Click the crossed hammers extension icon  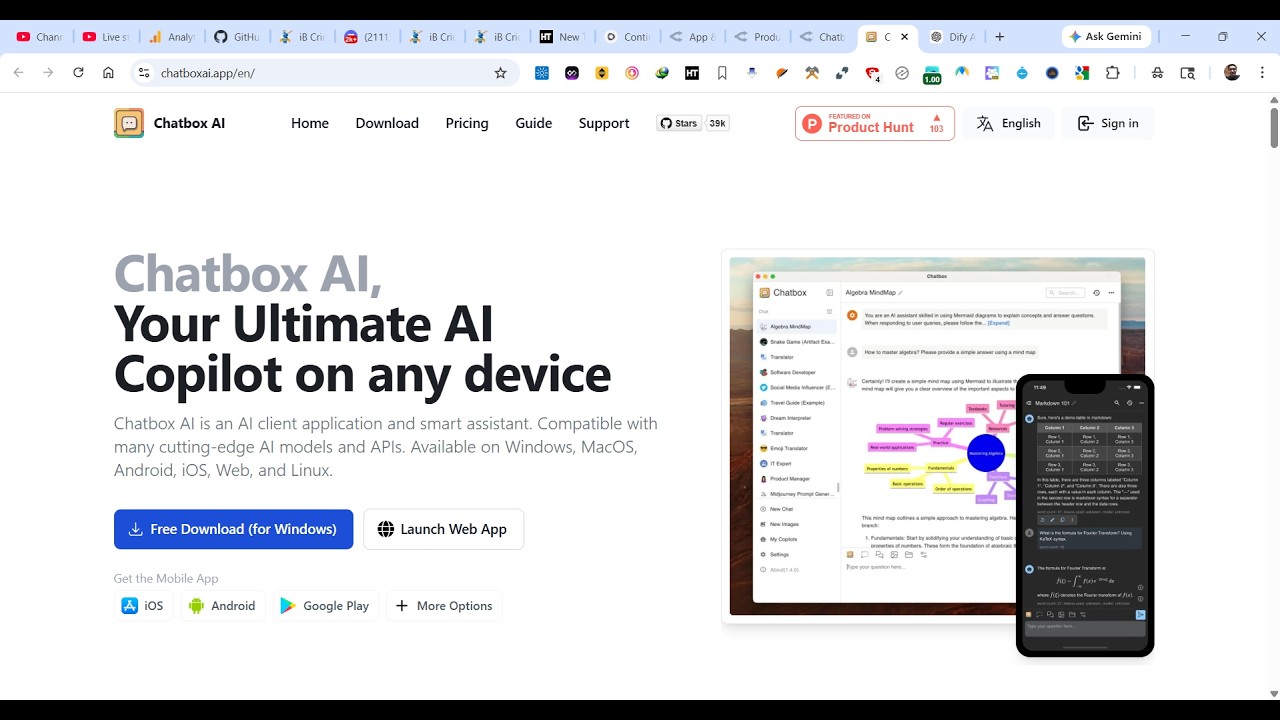click(812, 73)
